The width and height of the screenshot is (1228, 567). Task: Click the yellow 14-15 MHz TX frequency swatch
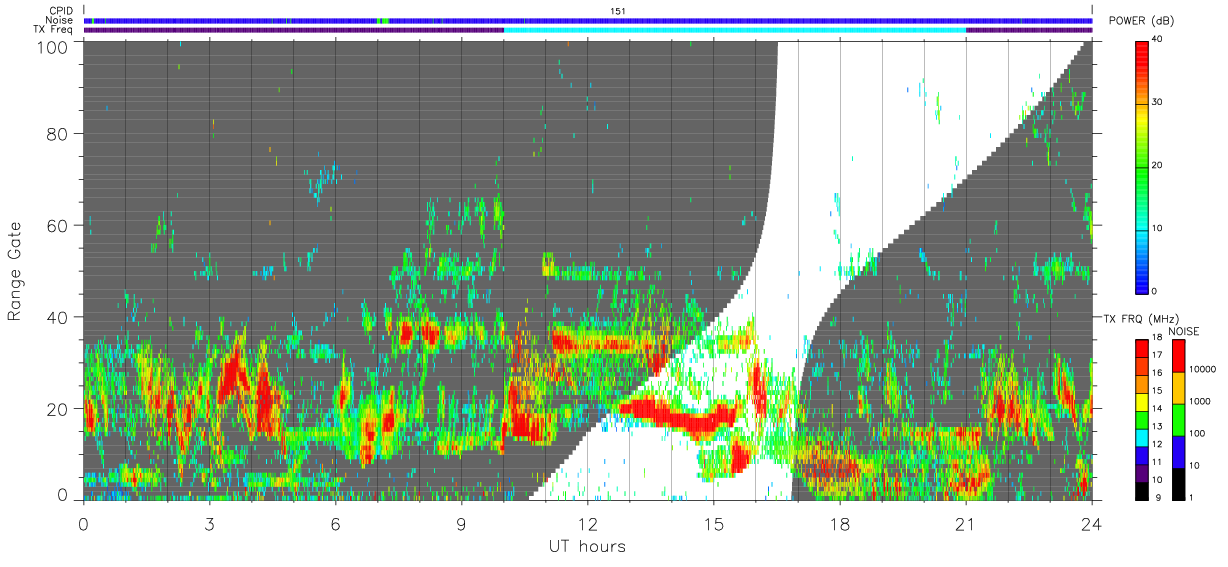[1141, 401]
